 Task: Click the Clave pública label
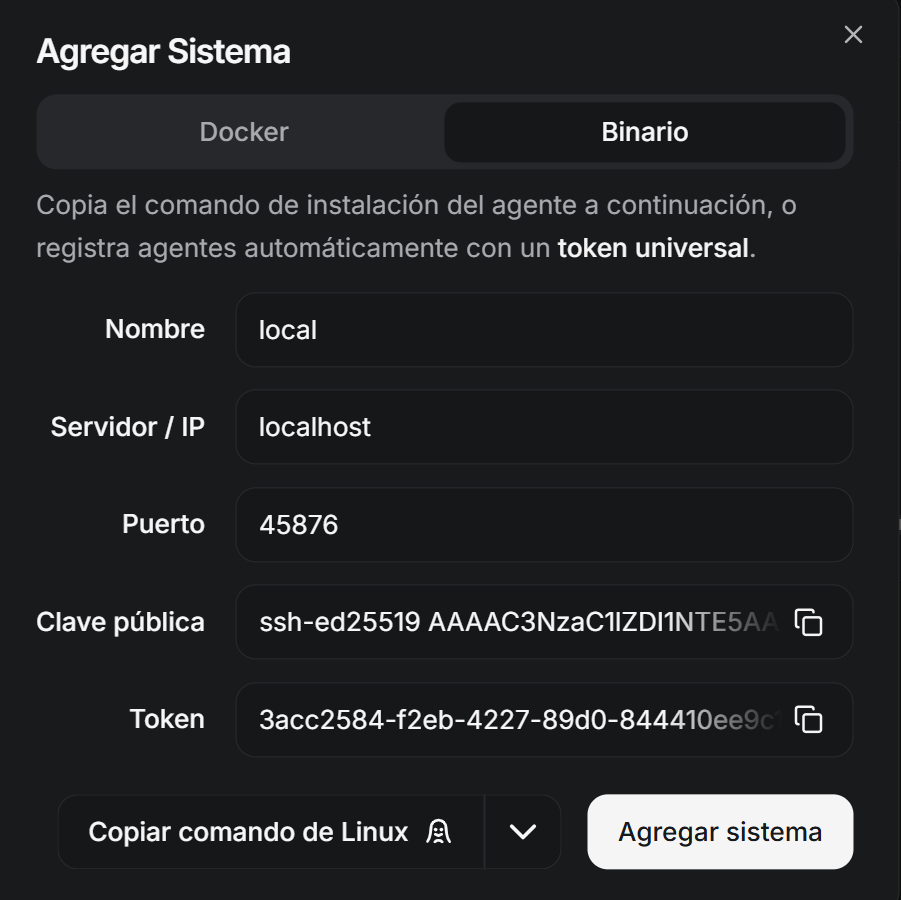120,622
